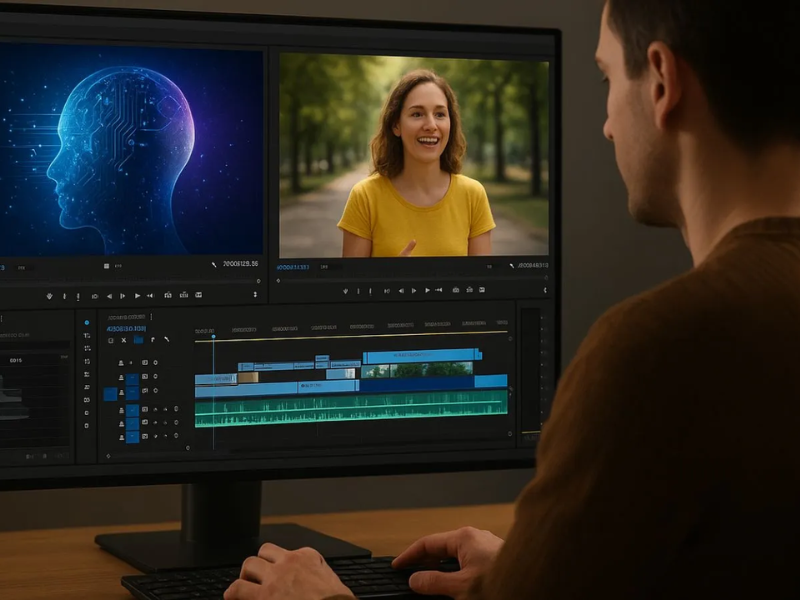Select the sequence tab above the timeline timecode
The image size is (800, 600).
[x=127, y=317]
